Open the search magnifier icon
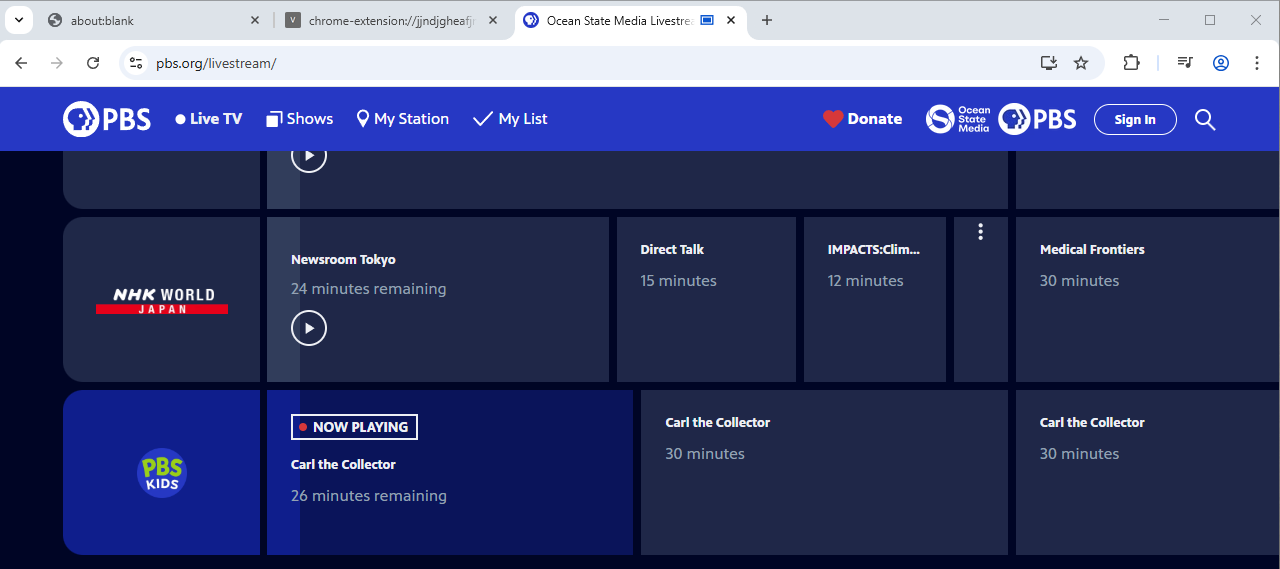The width and height of the screenshot is (1280, 569). (x=1205, y=120)
